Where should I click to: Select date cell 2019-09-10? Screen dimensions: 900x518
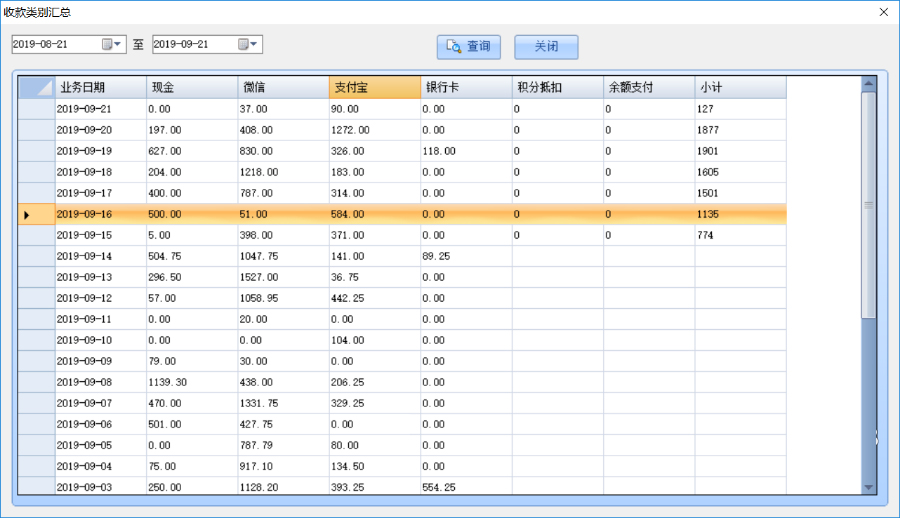click(x=100, y=341)
